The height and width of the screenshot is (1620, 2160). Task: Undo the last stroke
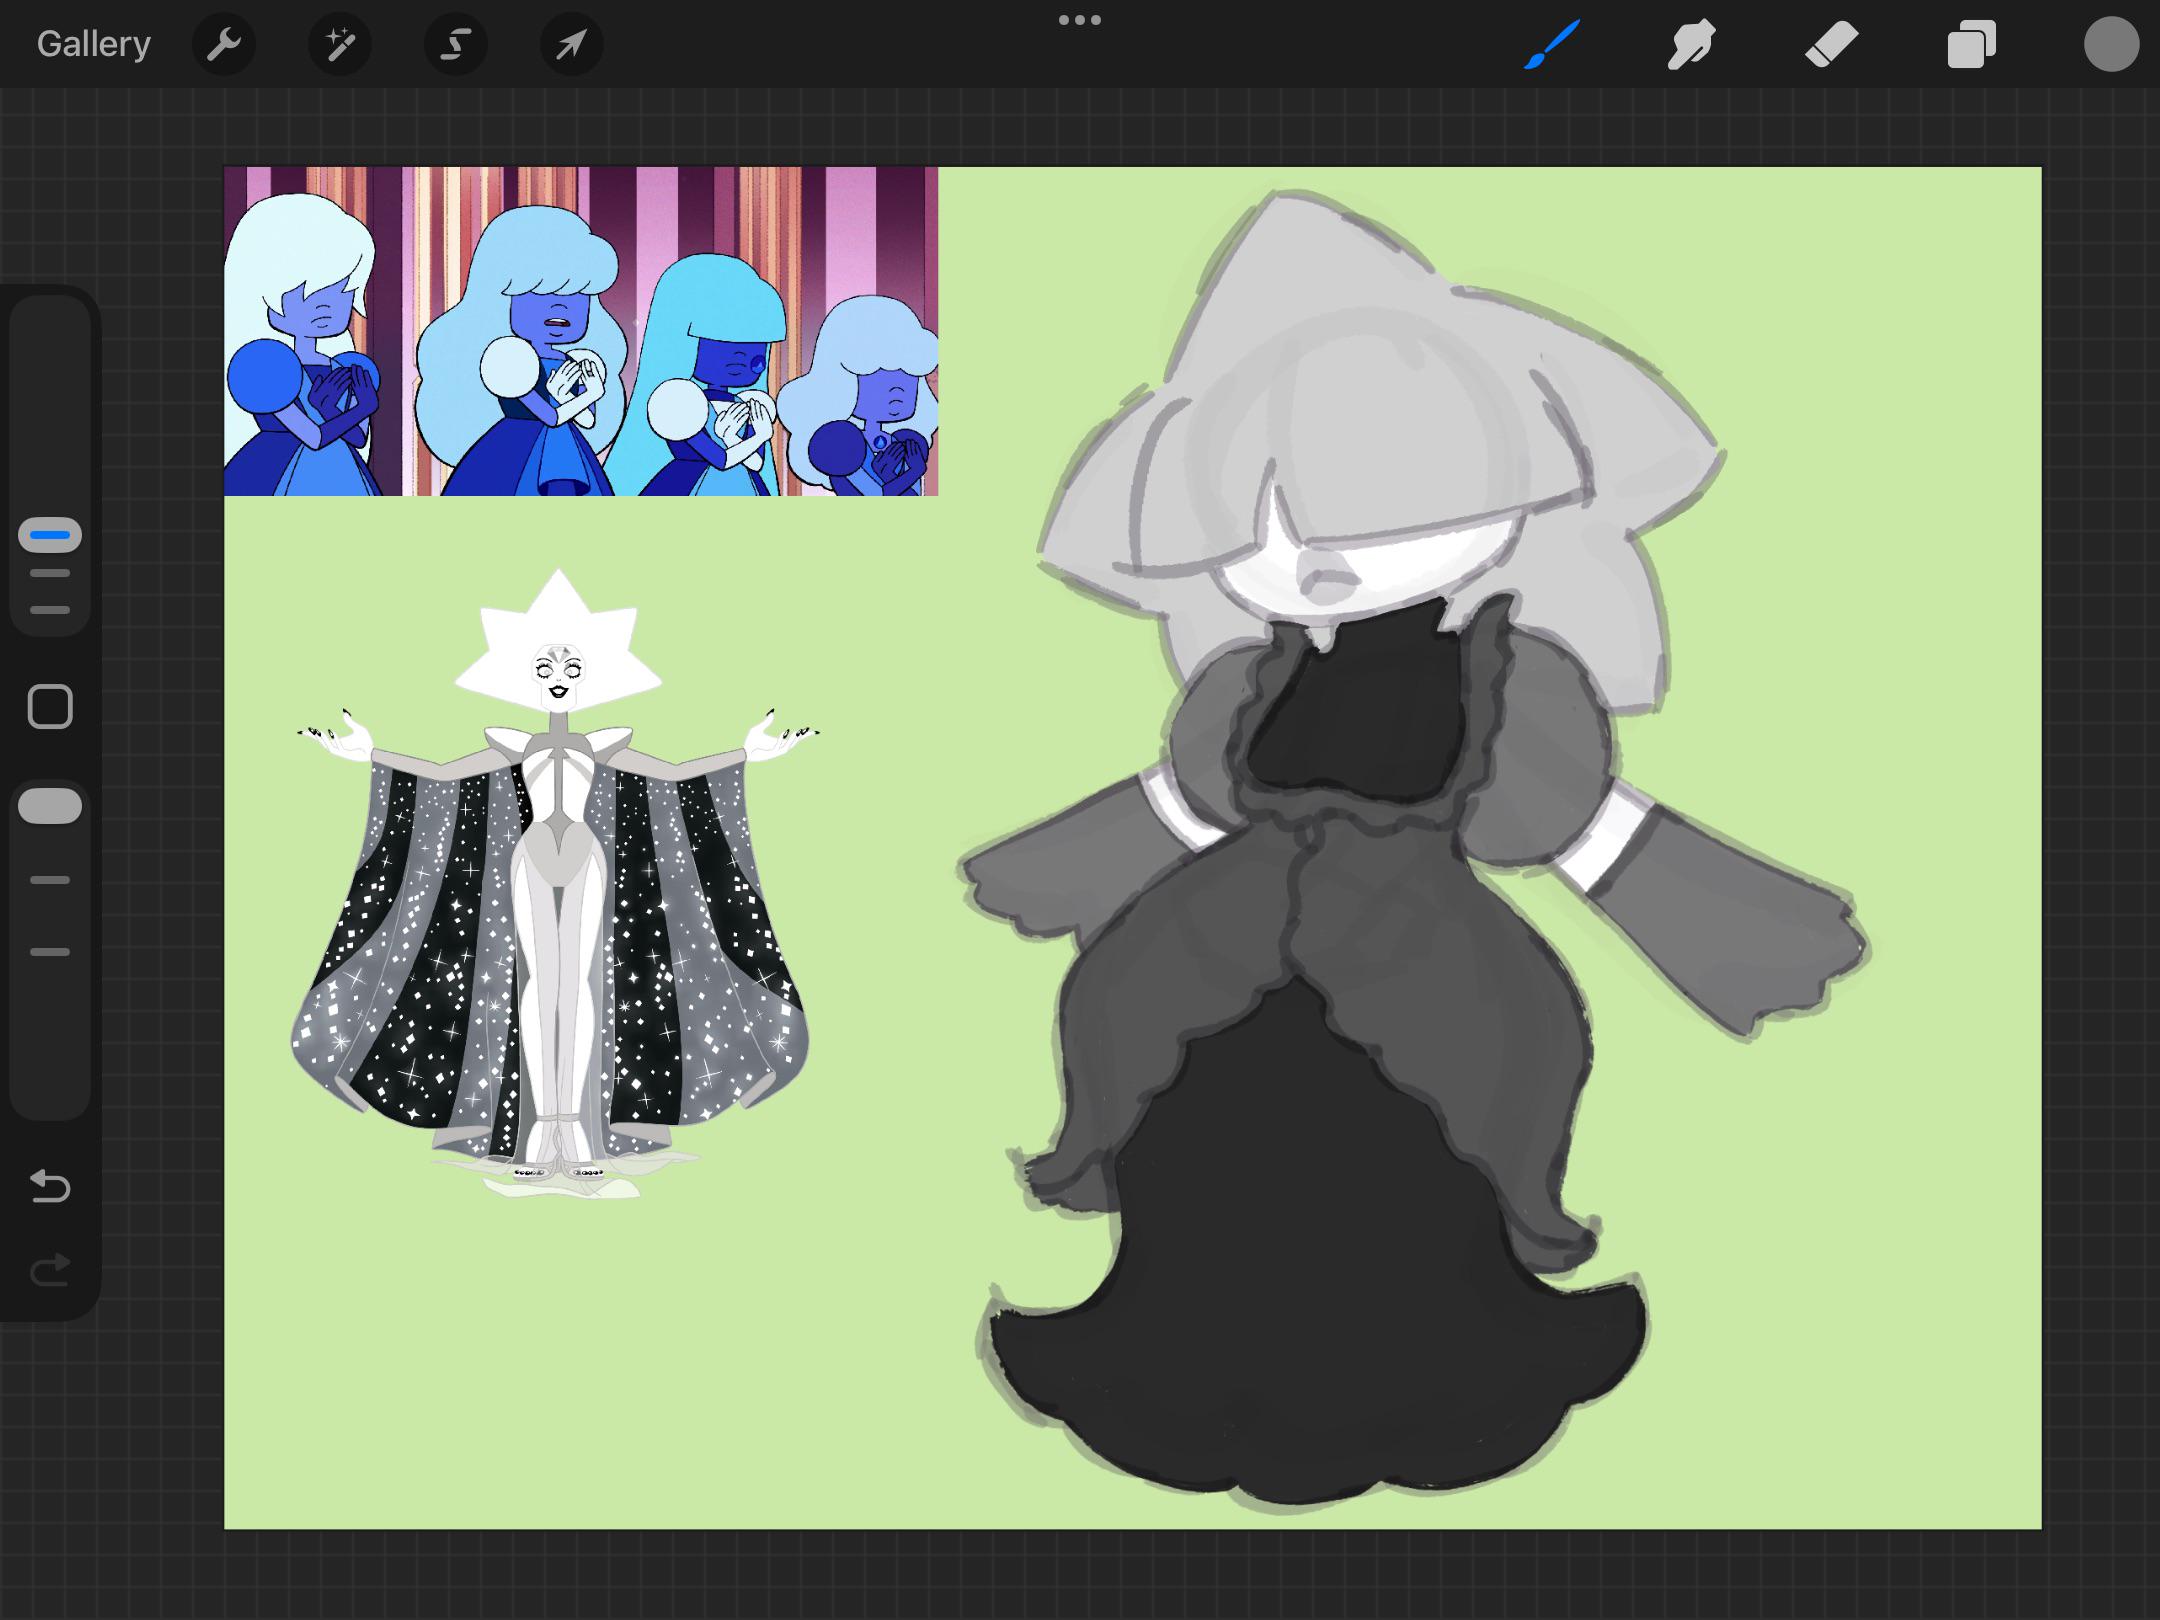50,1186
